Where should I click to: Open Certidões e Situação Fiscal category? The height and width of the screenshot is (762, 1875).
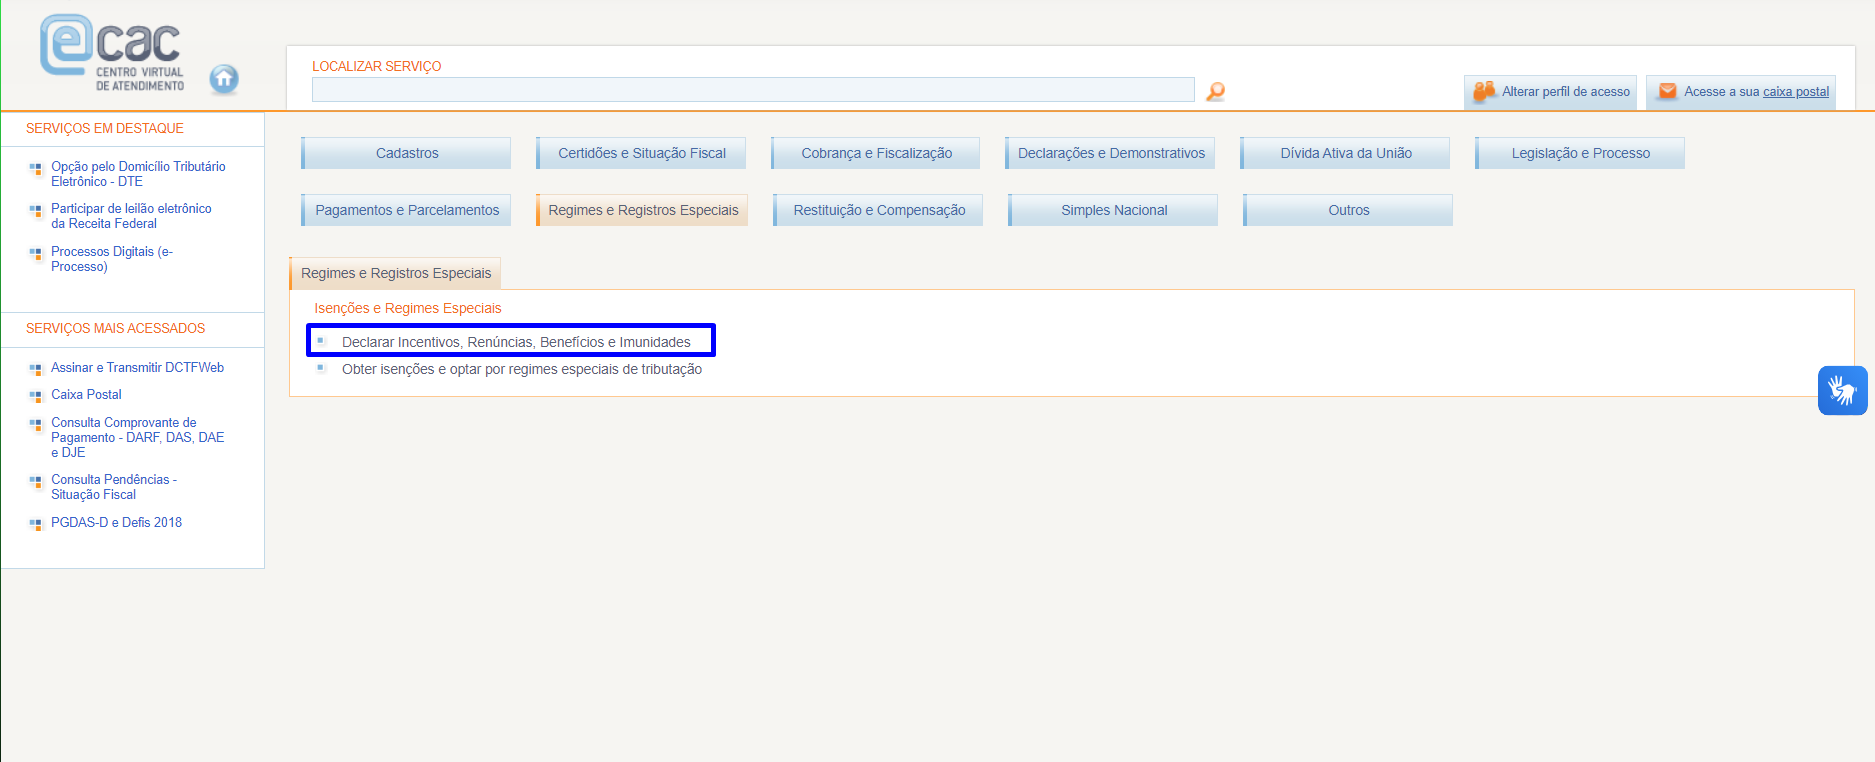click(x=641, y=153)
